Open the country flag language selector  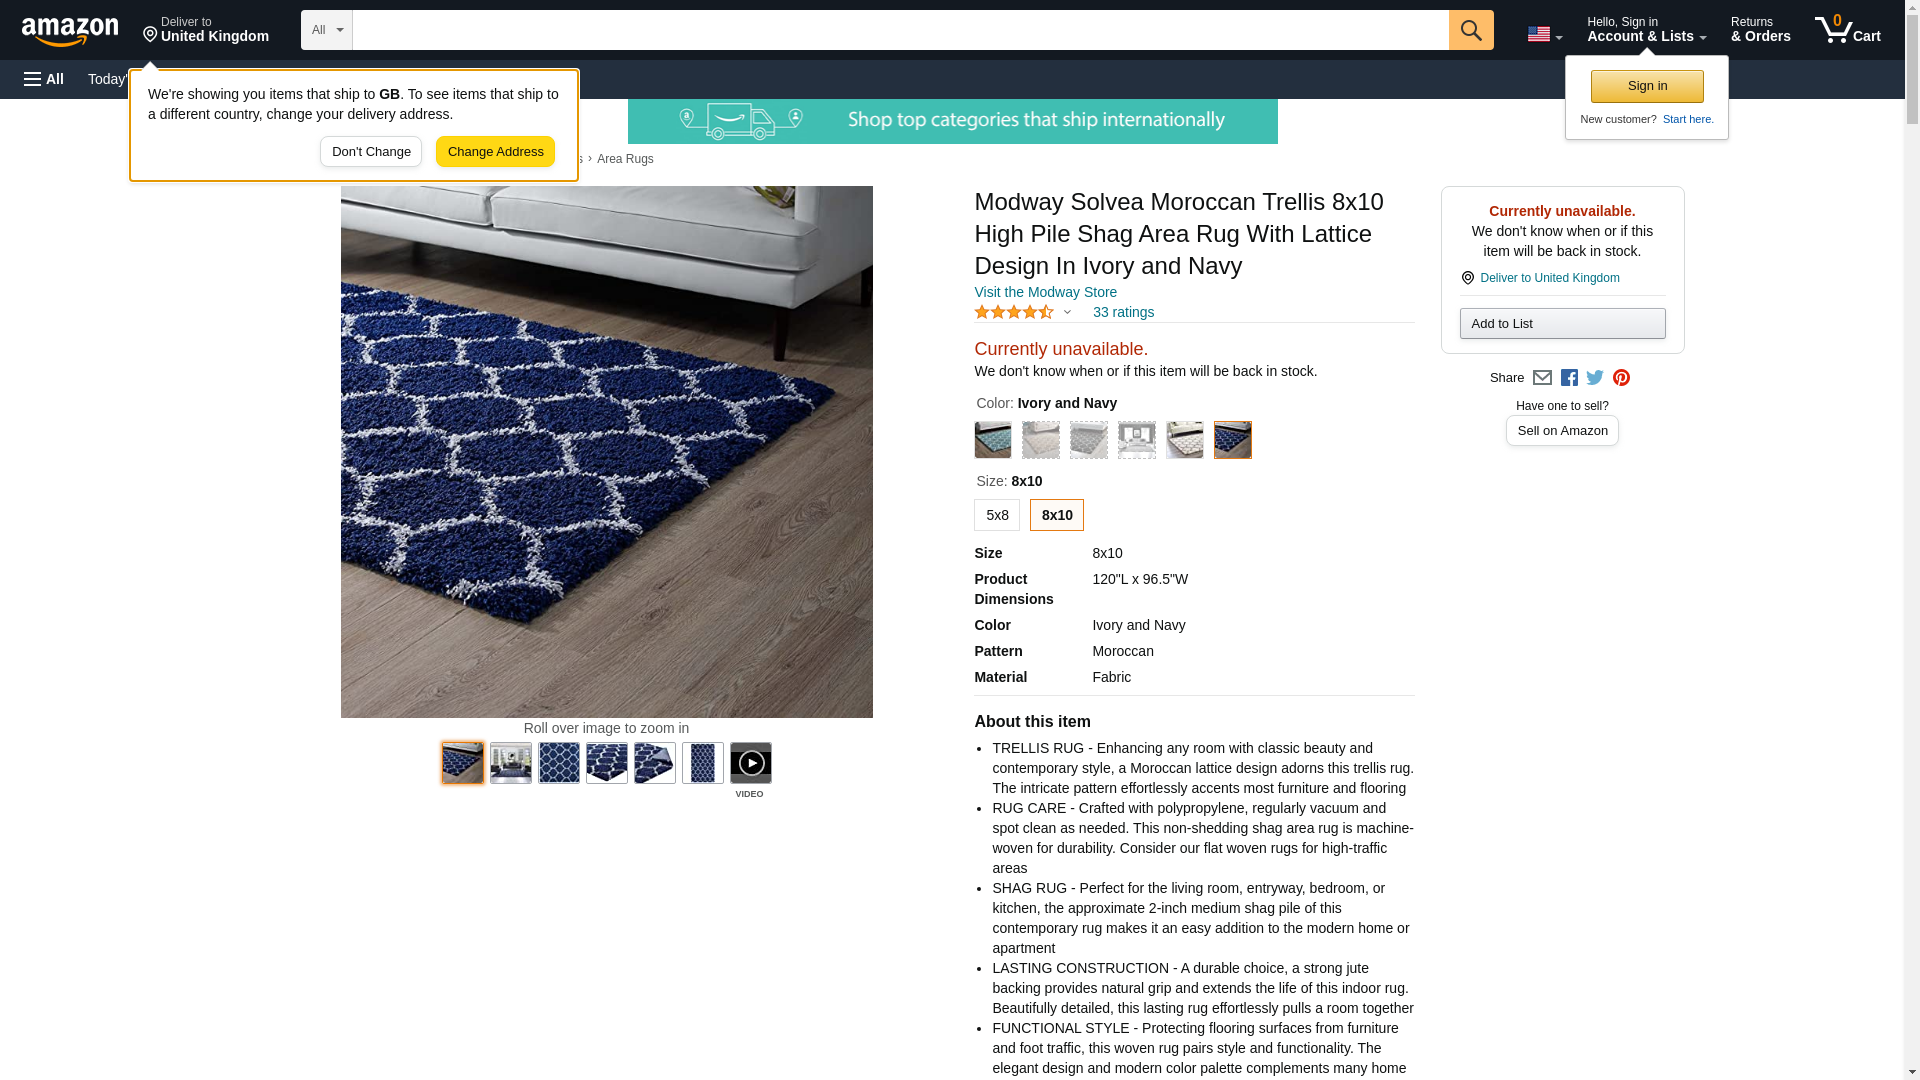[x=1544, y=34]
